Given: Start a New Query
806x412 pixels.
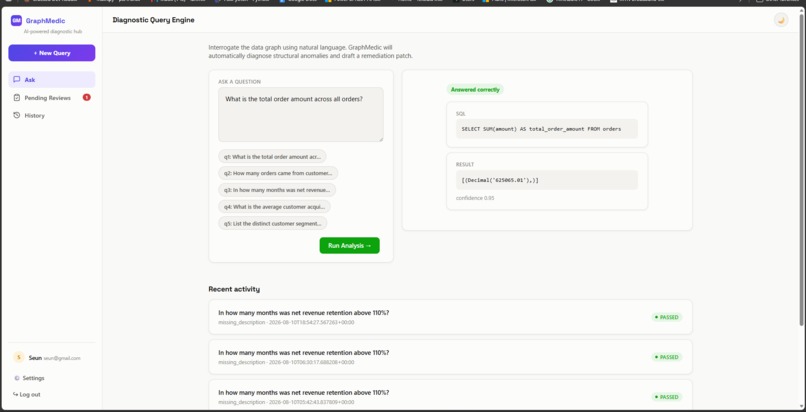Looking at the screenshot, I should coord(52,53).
